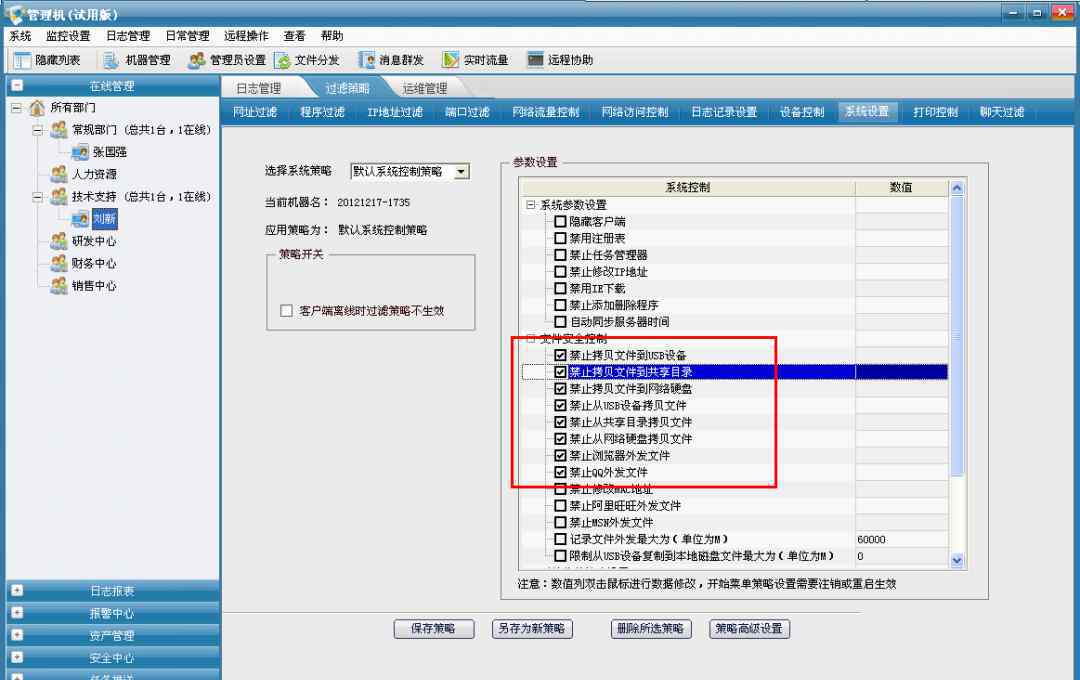
Task: Open the 选择系统策略 dropdown
Action: click(460, 172)
